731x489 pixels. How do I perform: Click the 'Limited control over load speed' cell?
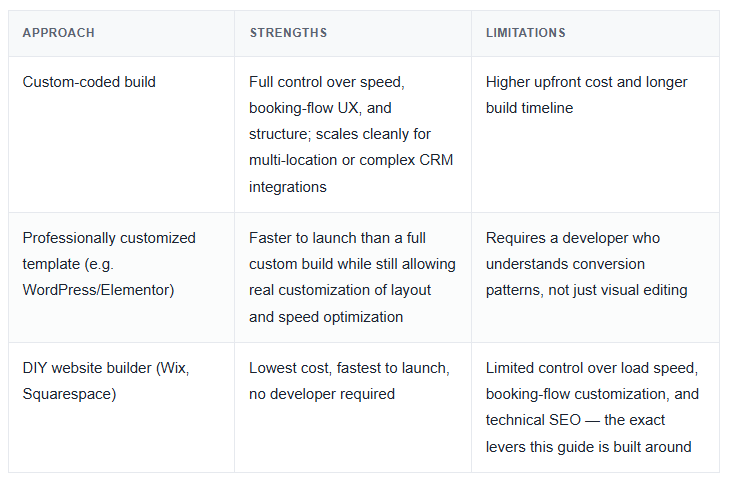(595, 407)
